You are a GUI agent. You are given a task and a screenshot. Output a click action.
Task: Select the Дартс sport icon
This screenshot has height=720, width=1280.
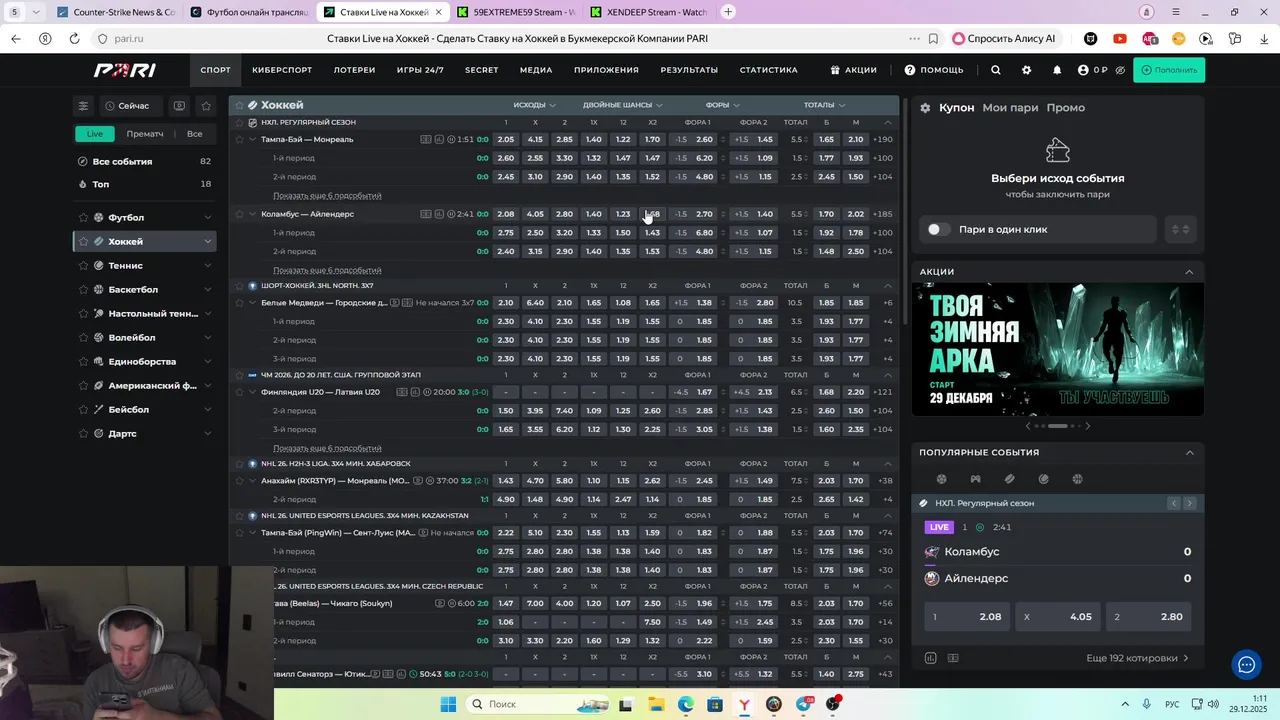pyautogui.click(x=99, y=433)
